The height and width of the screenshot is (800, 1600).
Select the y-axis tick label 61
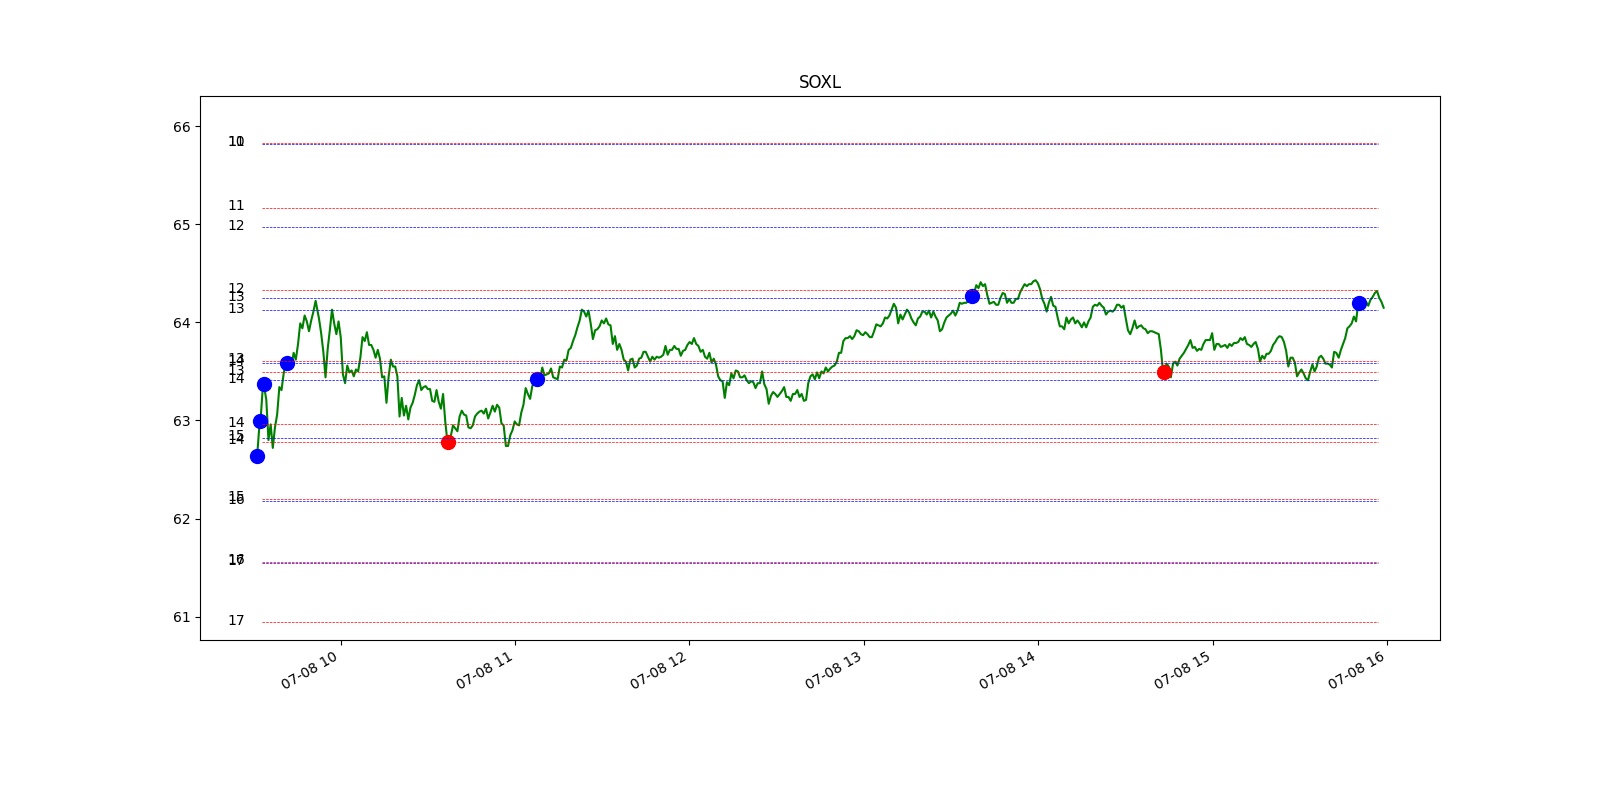click(x=181, y=617)
